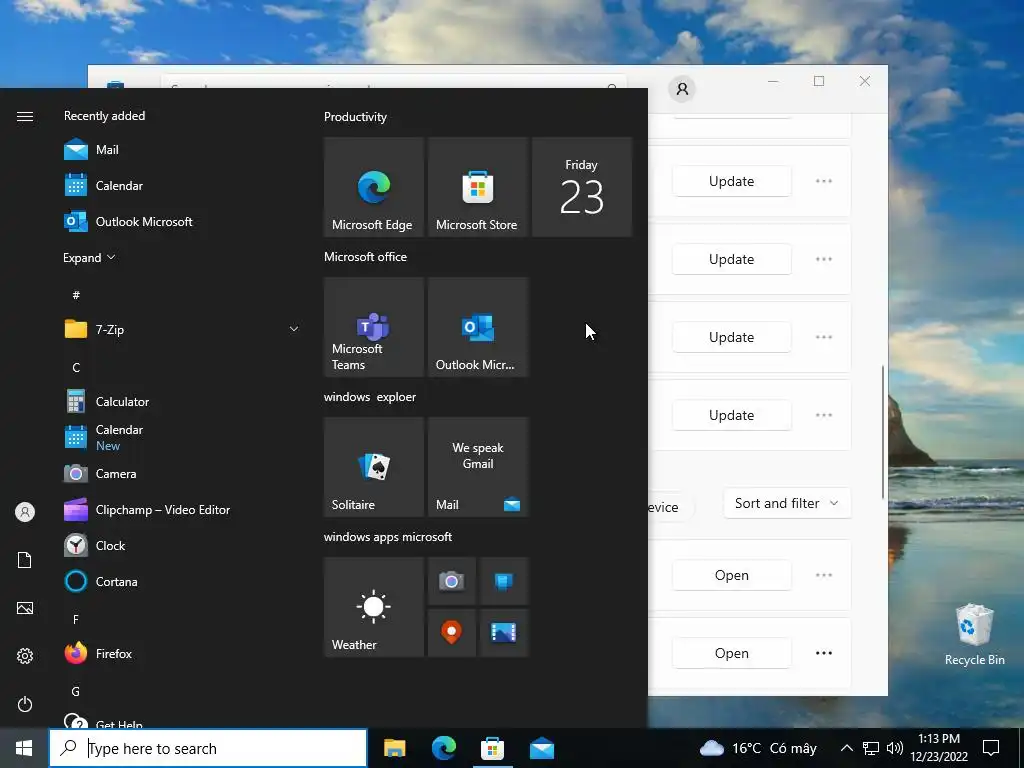The image size is (1024, 768).
Task: Open the small Movies & TV tile
Action: click(504, 633)
